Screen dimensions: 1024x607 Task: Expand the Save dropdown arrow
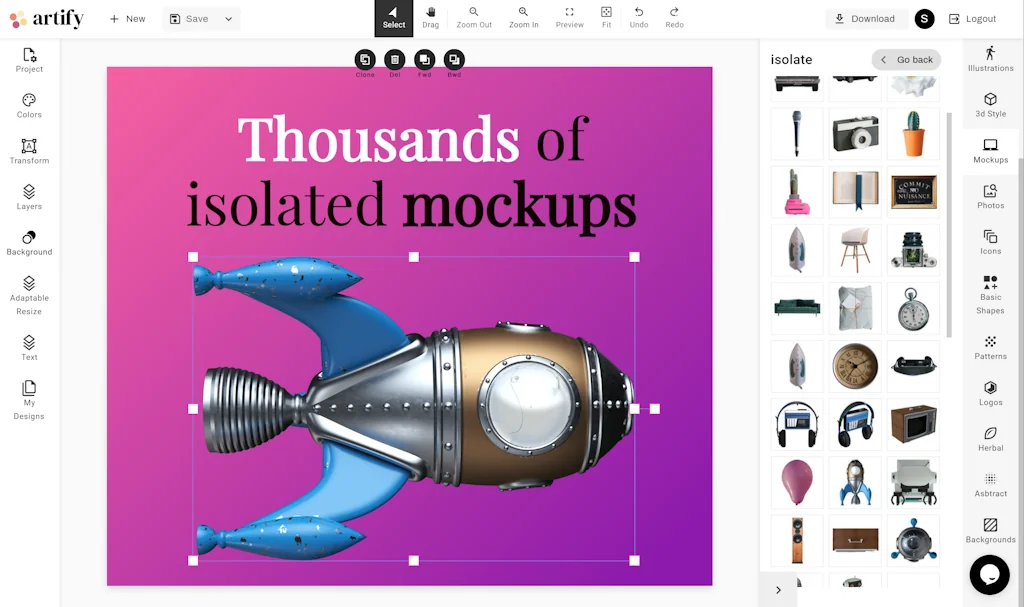[228, 19]
